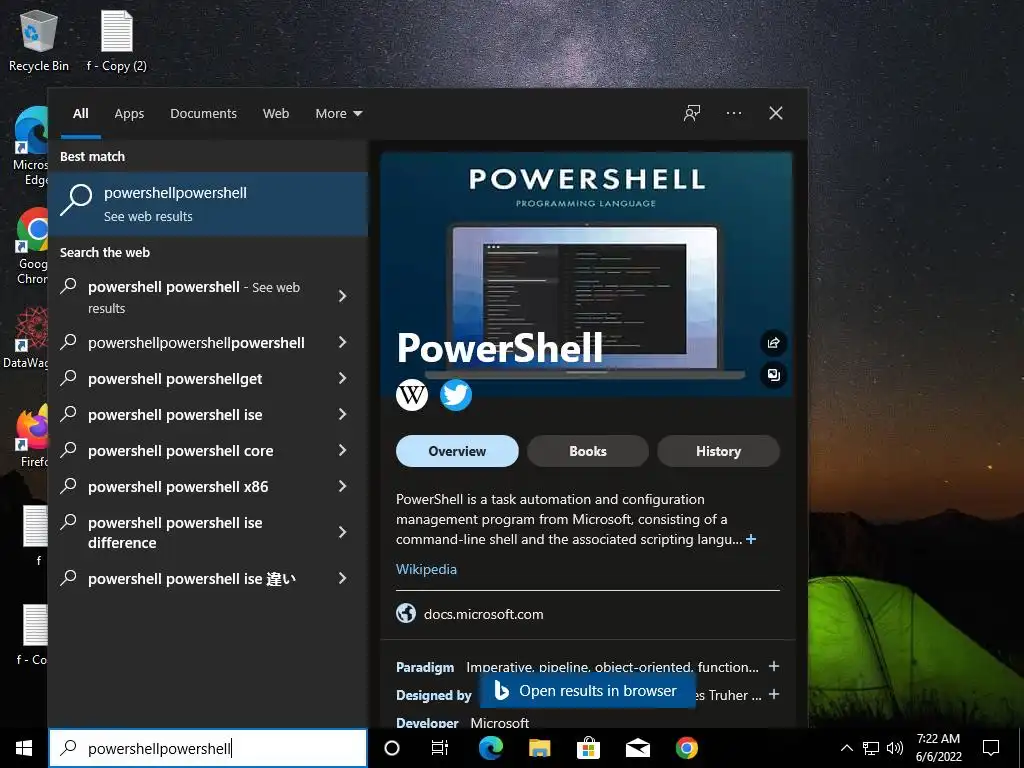Select the DataWag desktop shortcut
This screenshot has width=1024, height=768.
(26, 338)
